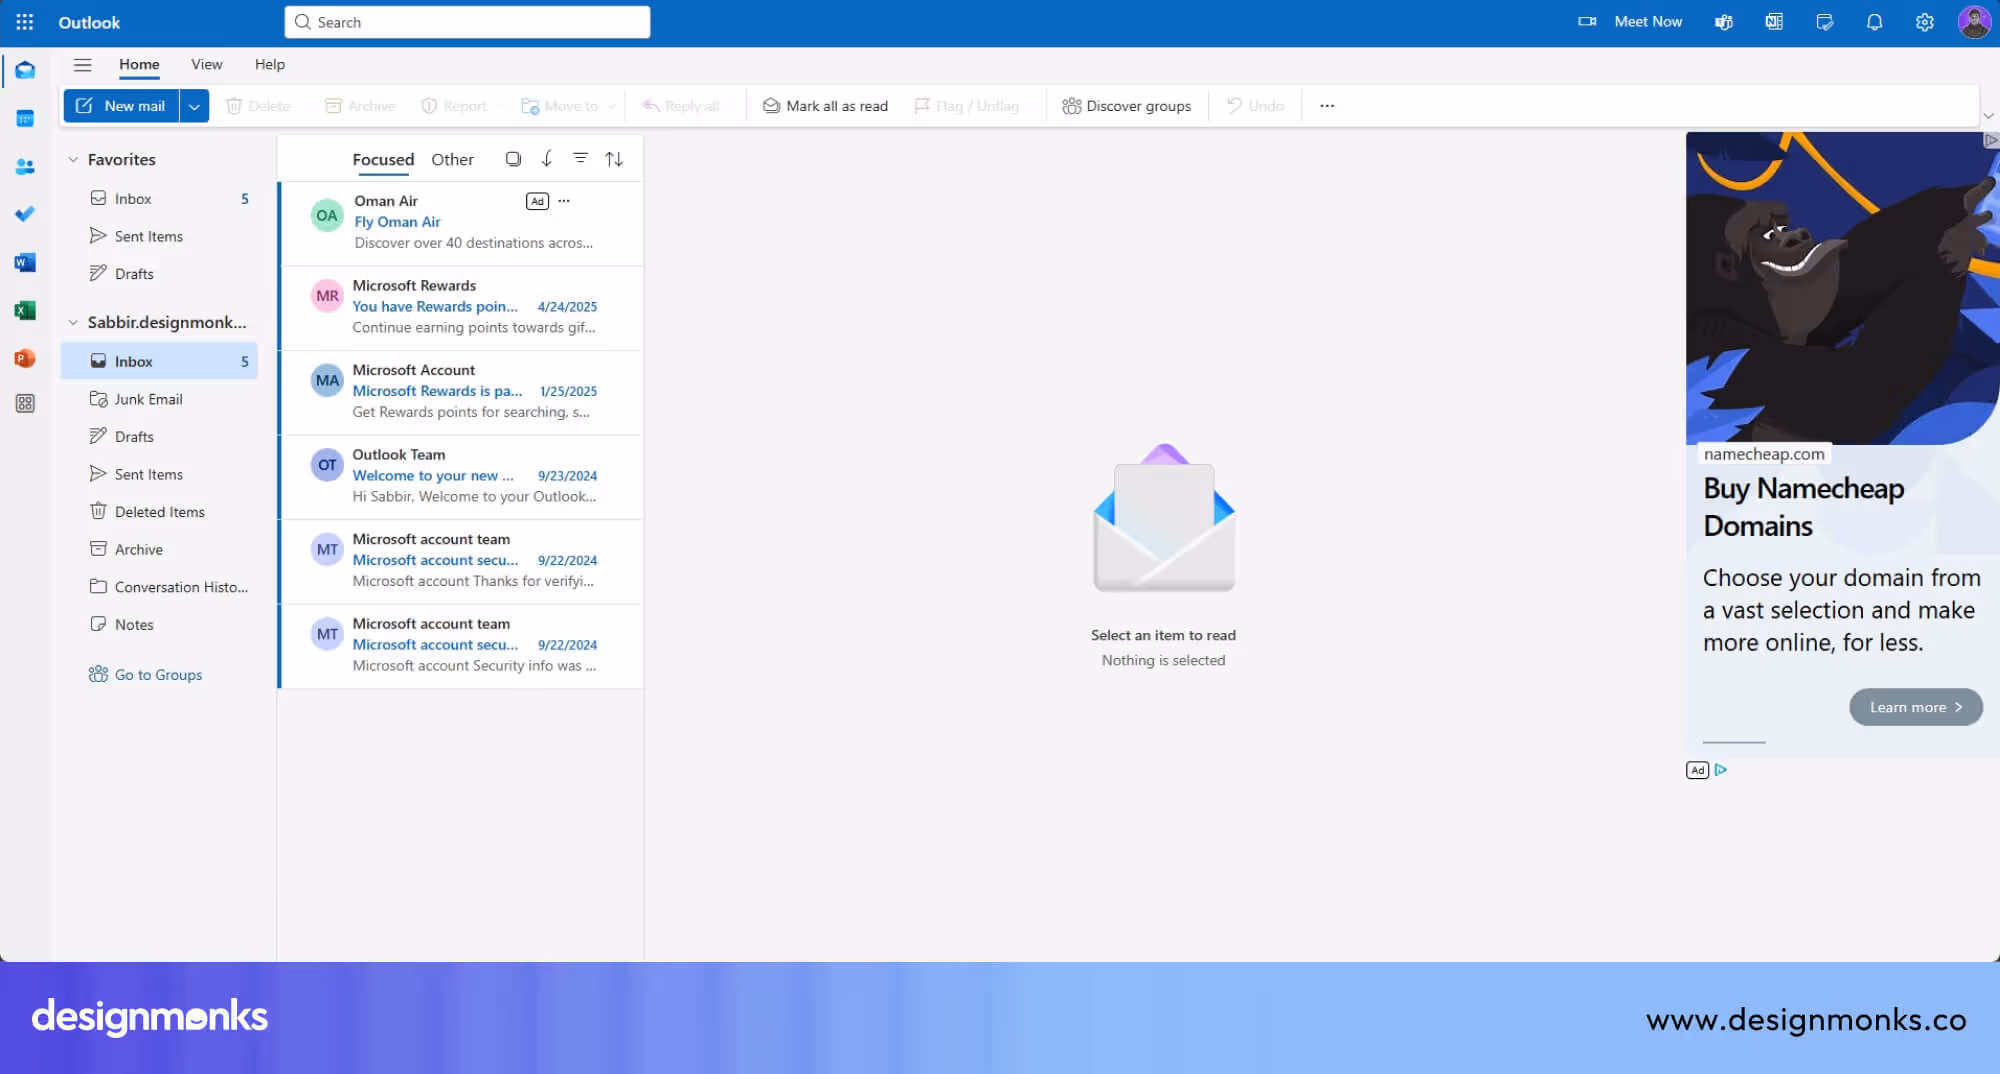The width and height of the screenshot is (2000, 1074).
Task: Open Drafts under Favorites
Action: pos(160,274)
